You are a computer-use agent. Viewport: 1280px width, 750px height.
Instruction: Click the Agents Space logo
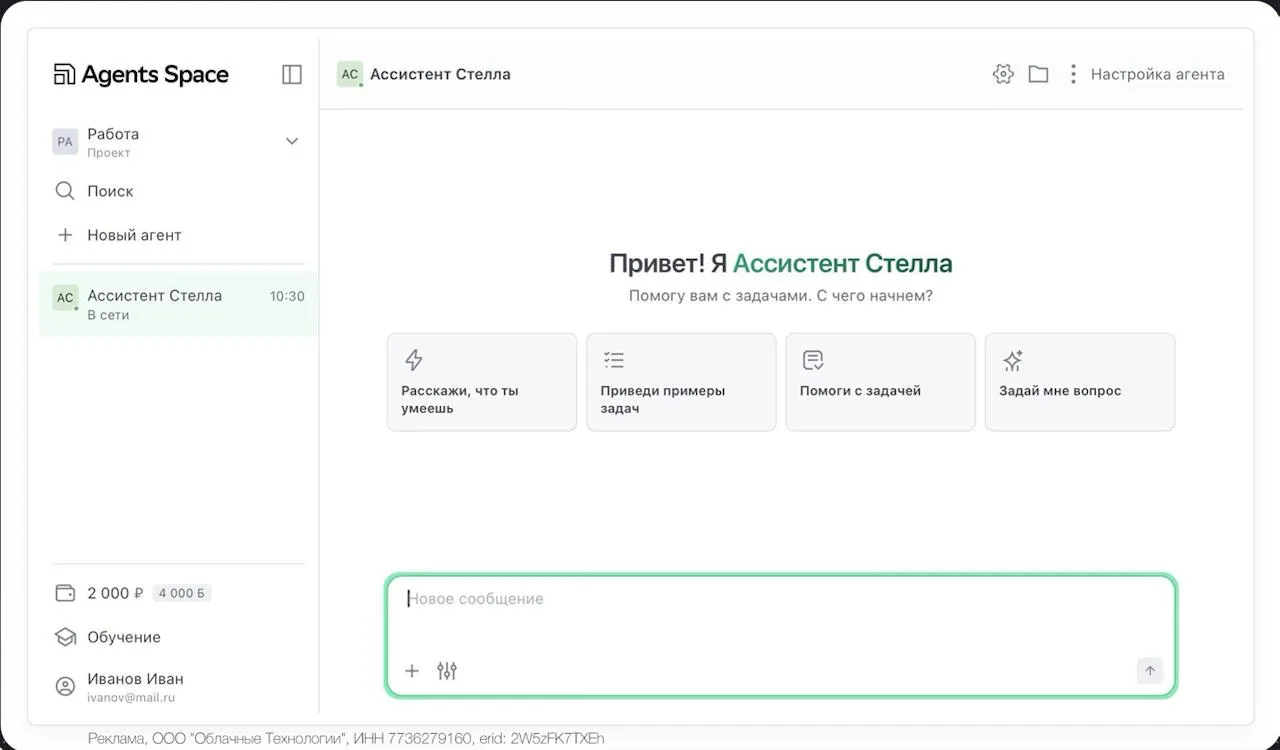tap(141, 74)
